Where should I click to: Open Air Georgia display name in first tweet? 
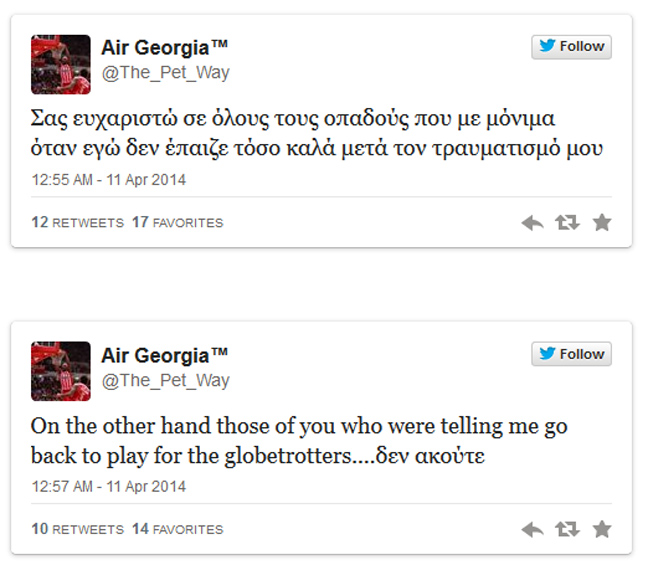click(165, 48)
